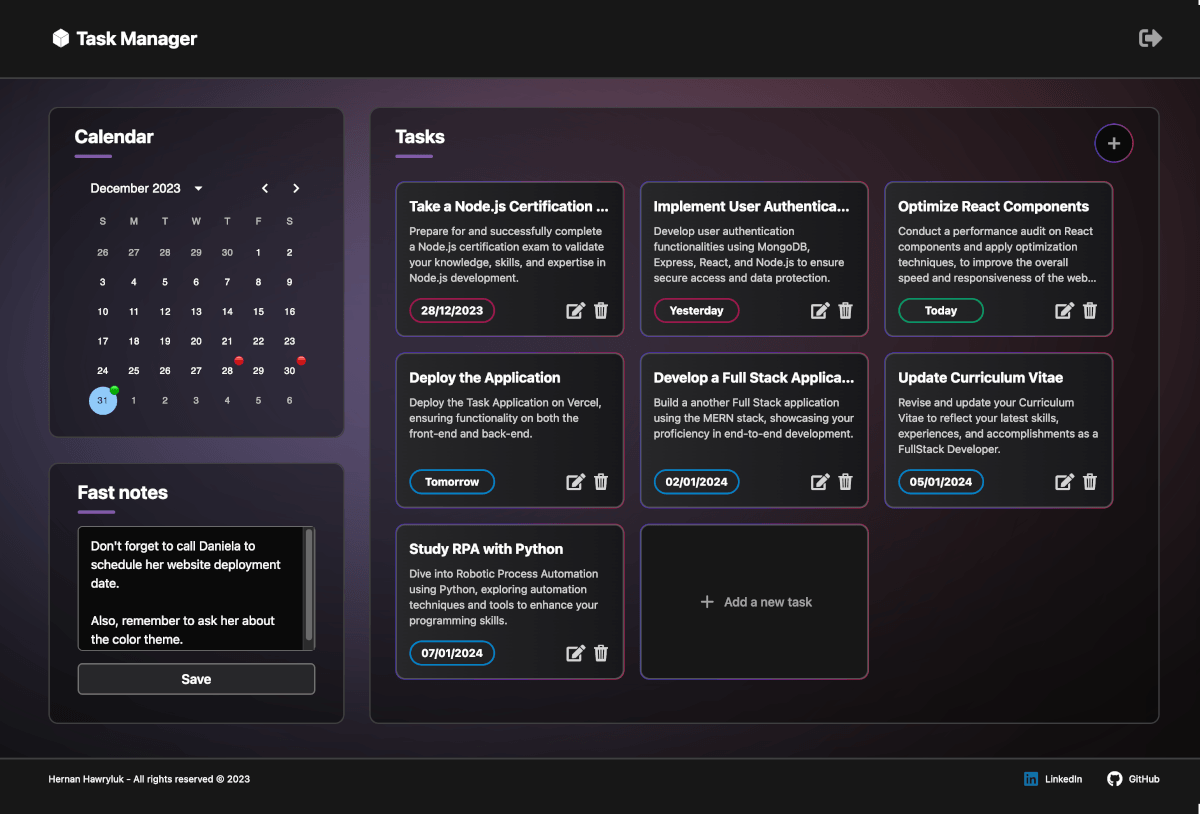
Task: Edit the Take a Node.js Certification task
Action: tap(575, 311)
